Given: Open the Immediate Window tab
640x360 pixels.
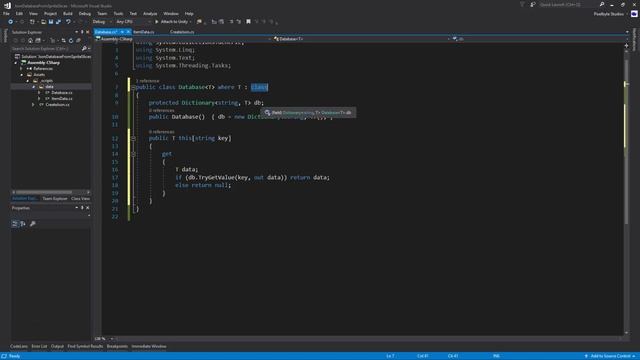Looking at the screenshot, I should pos(149,346).
